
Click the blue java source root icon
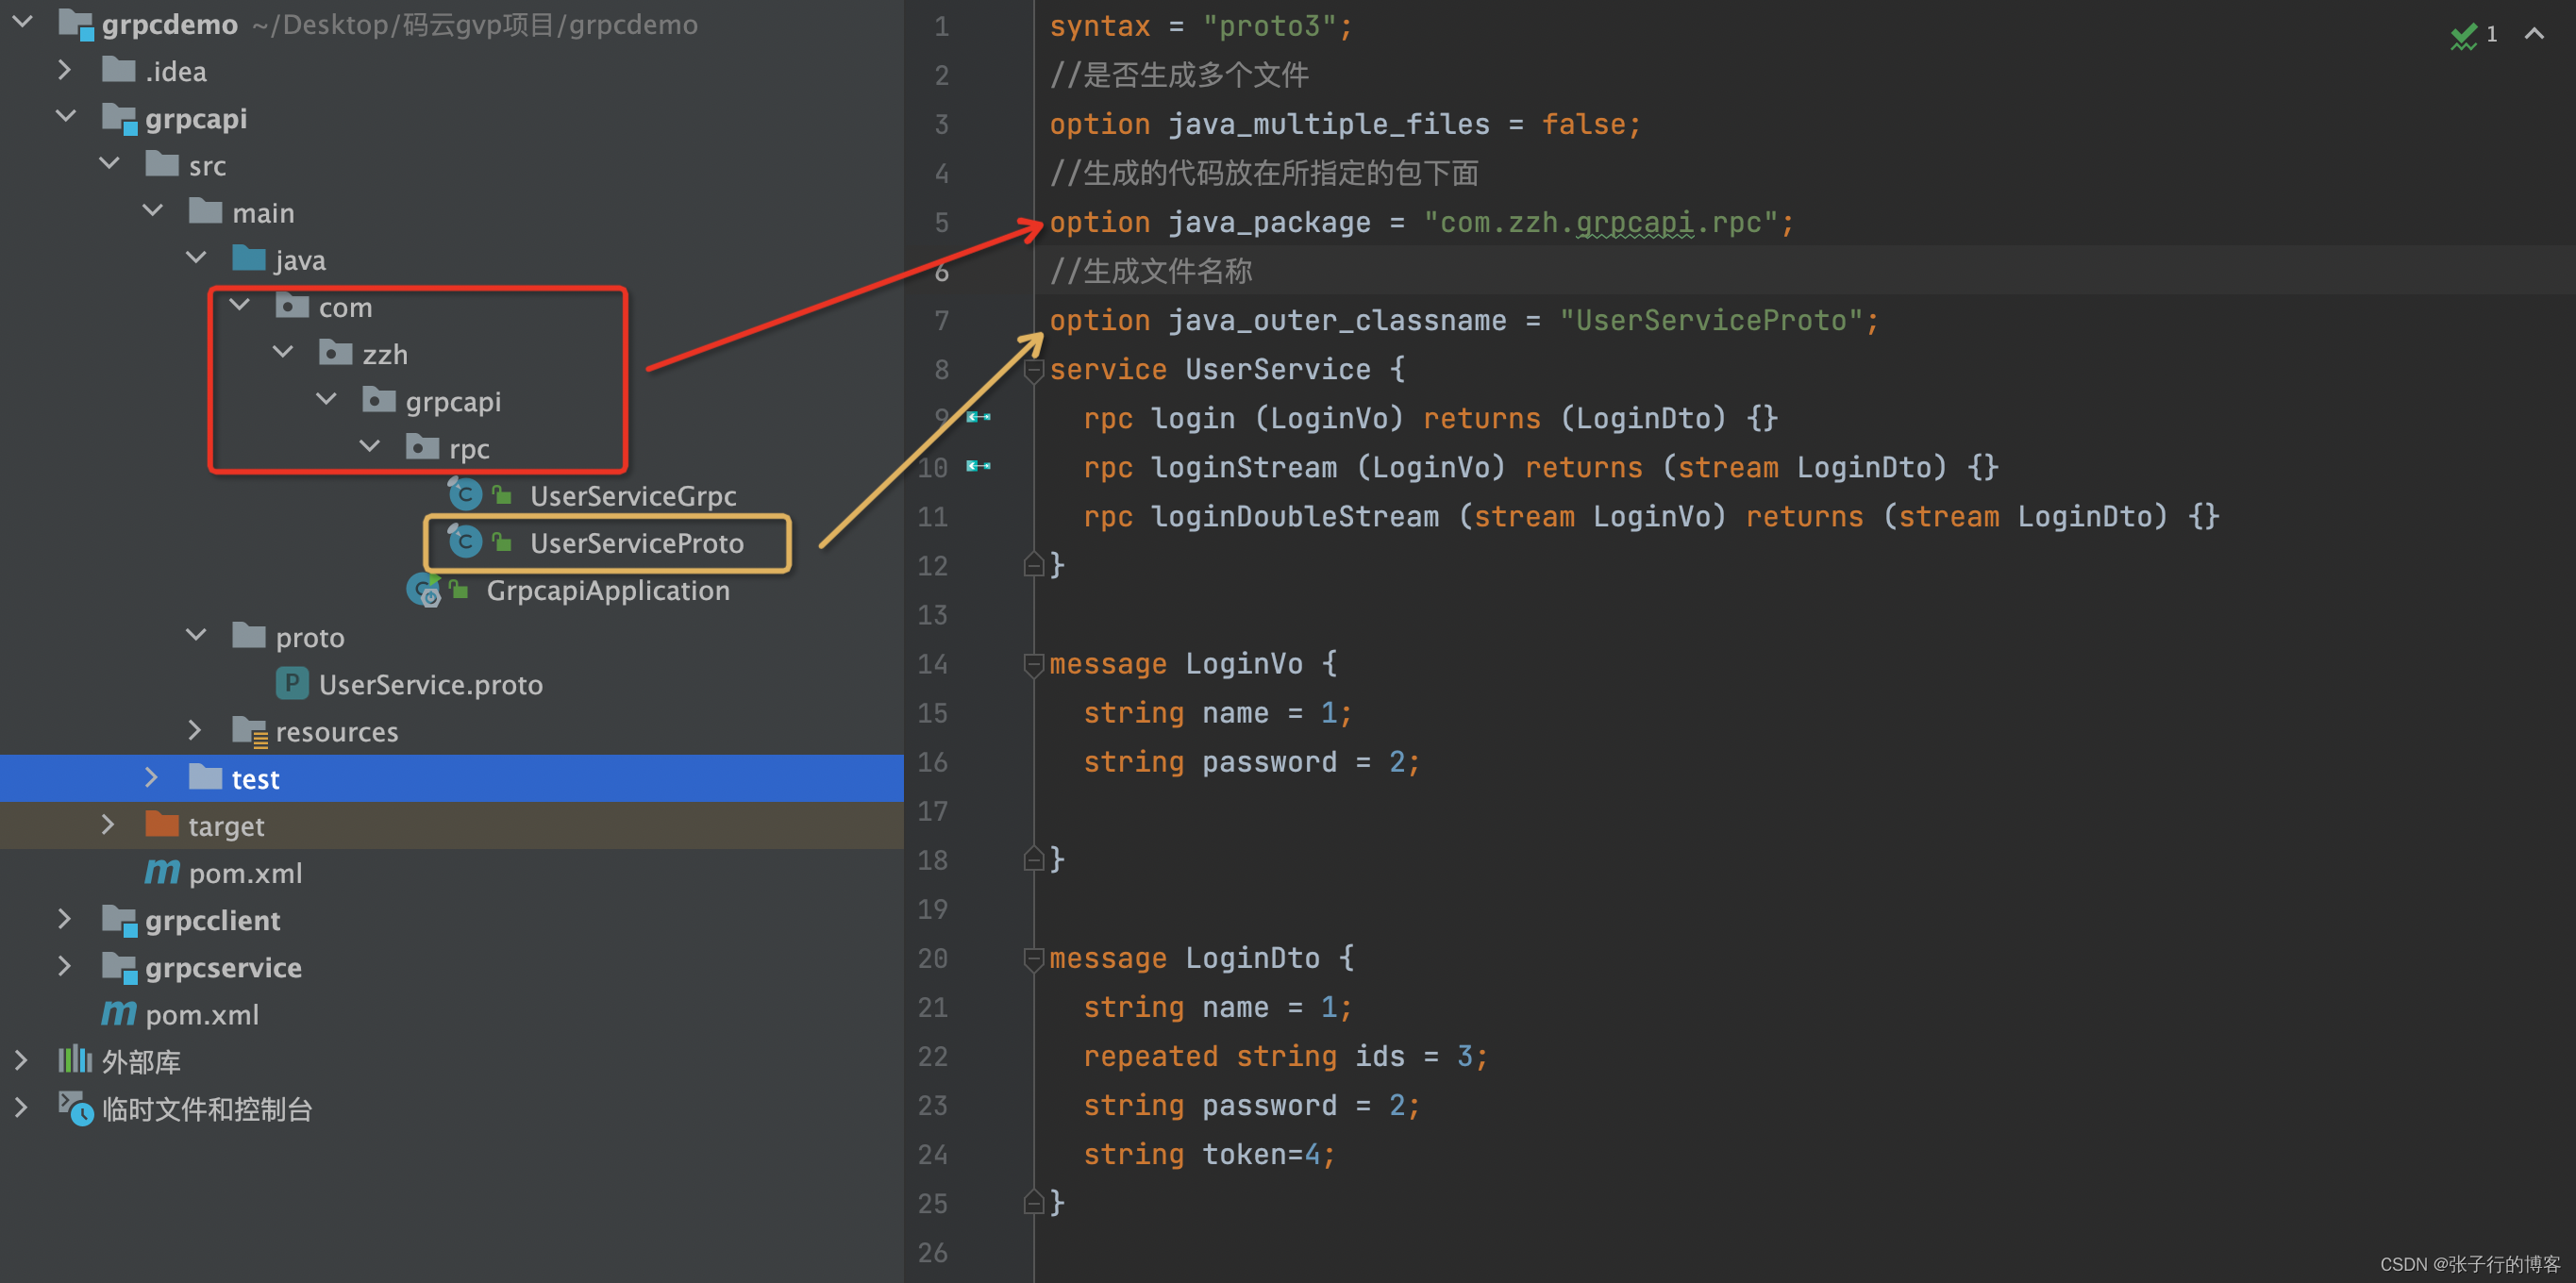pyautogui.click(x=249, y=259)
